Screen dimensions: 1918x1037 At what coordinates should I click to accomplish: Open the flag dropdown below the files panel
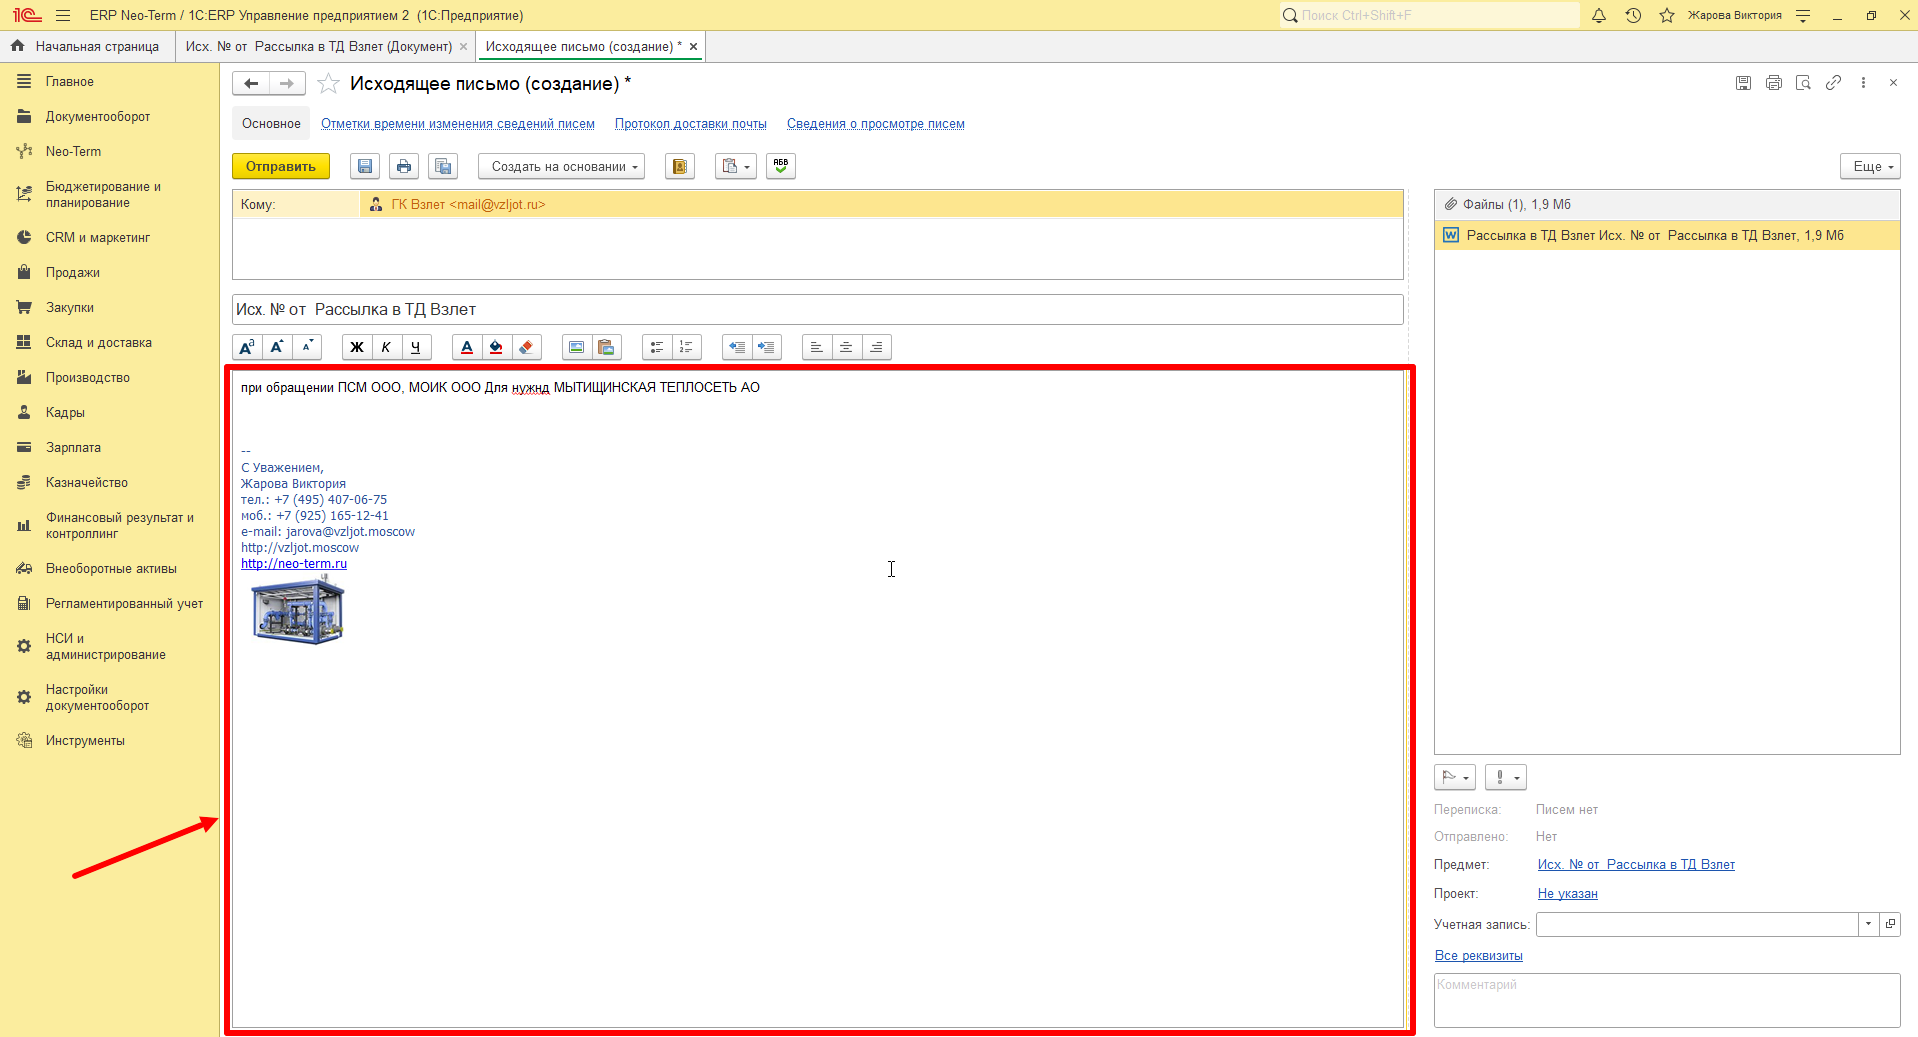1455,777
